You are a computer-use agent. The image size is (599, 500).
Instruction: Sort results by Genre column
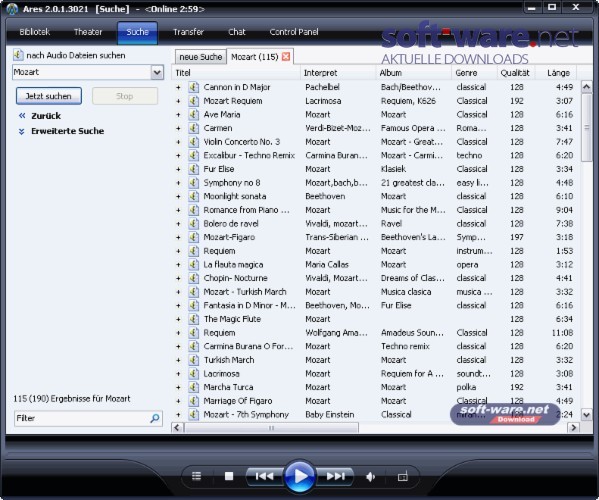(474, 73)
